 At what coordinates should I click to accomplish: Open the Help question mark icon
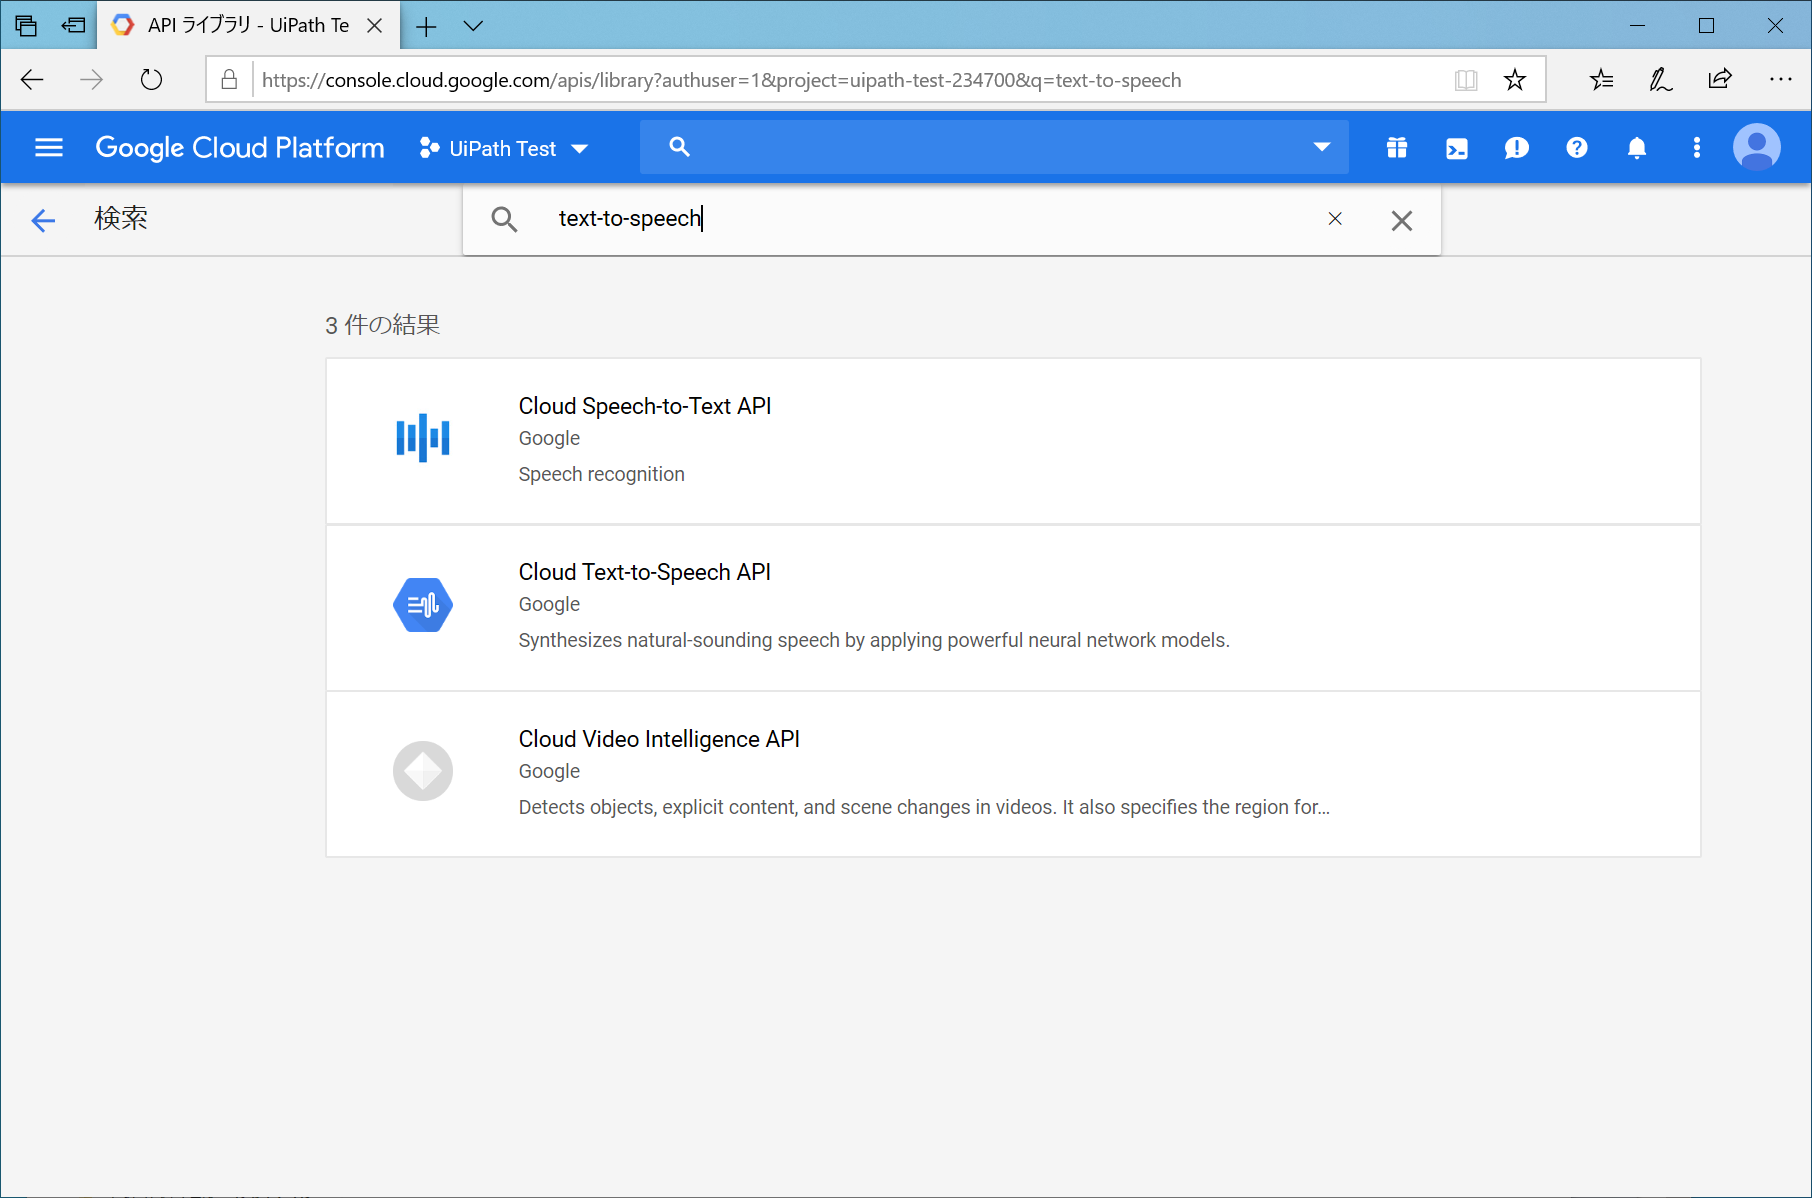(x=1577, y=148)
